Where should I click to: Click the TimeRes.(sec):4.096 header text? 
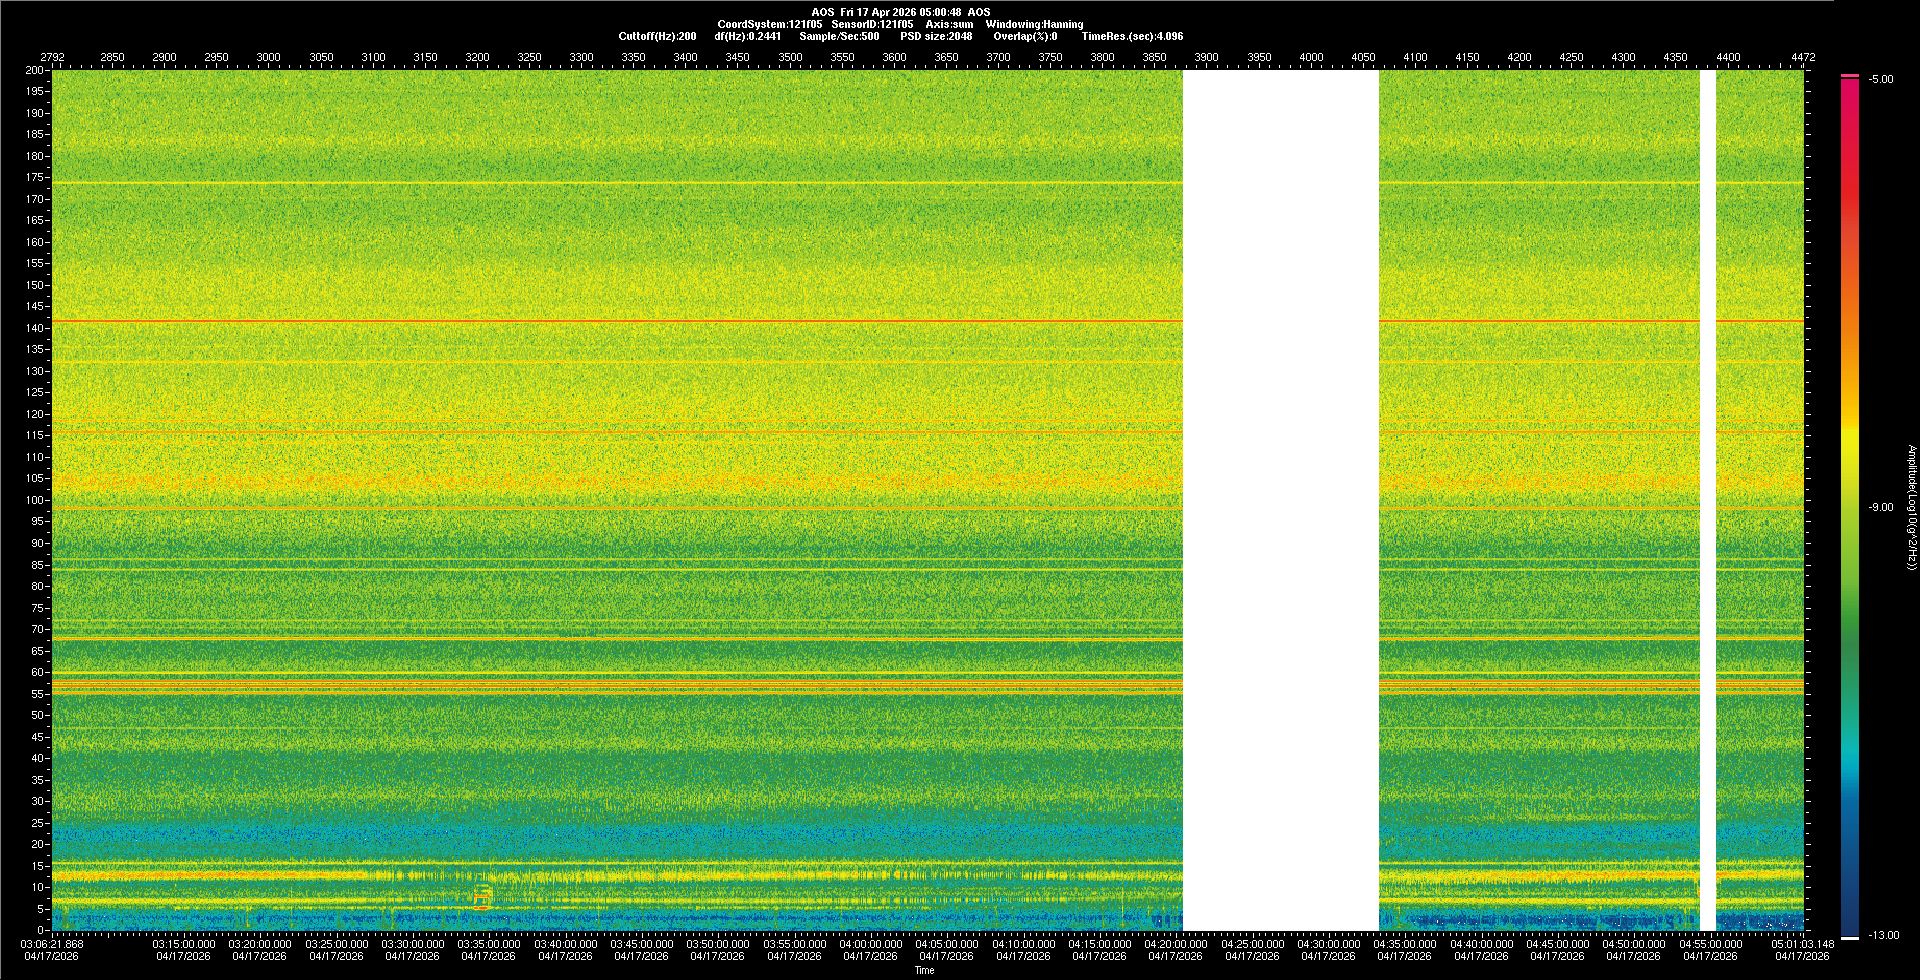pyautogui.click(x=1132, y=36)
